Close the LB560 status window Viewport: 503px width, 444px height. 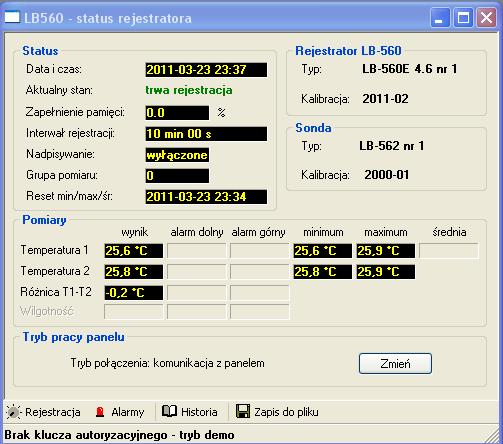pyautogui.click(x=486, y=17)
